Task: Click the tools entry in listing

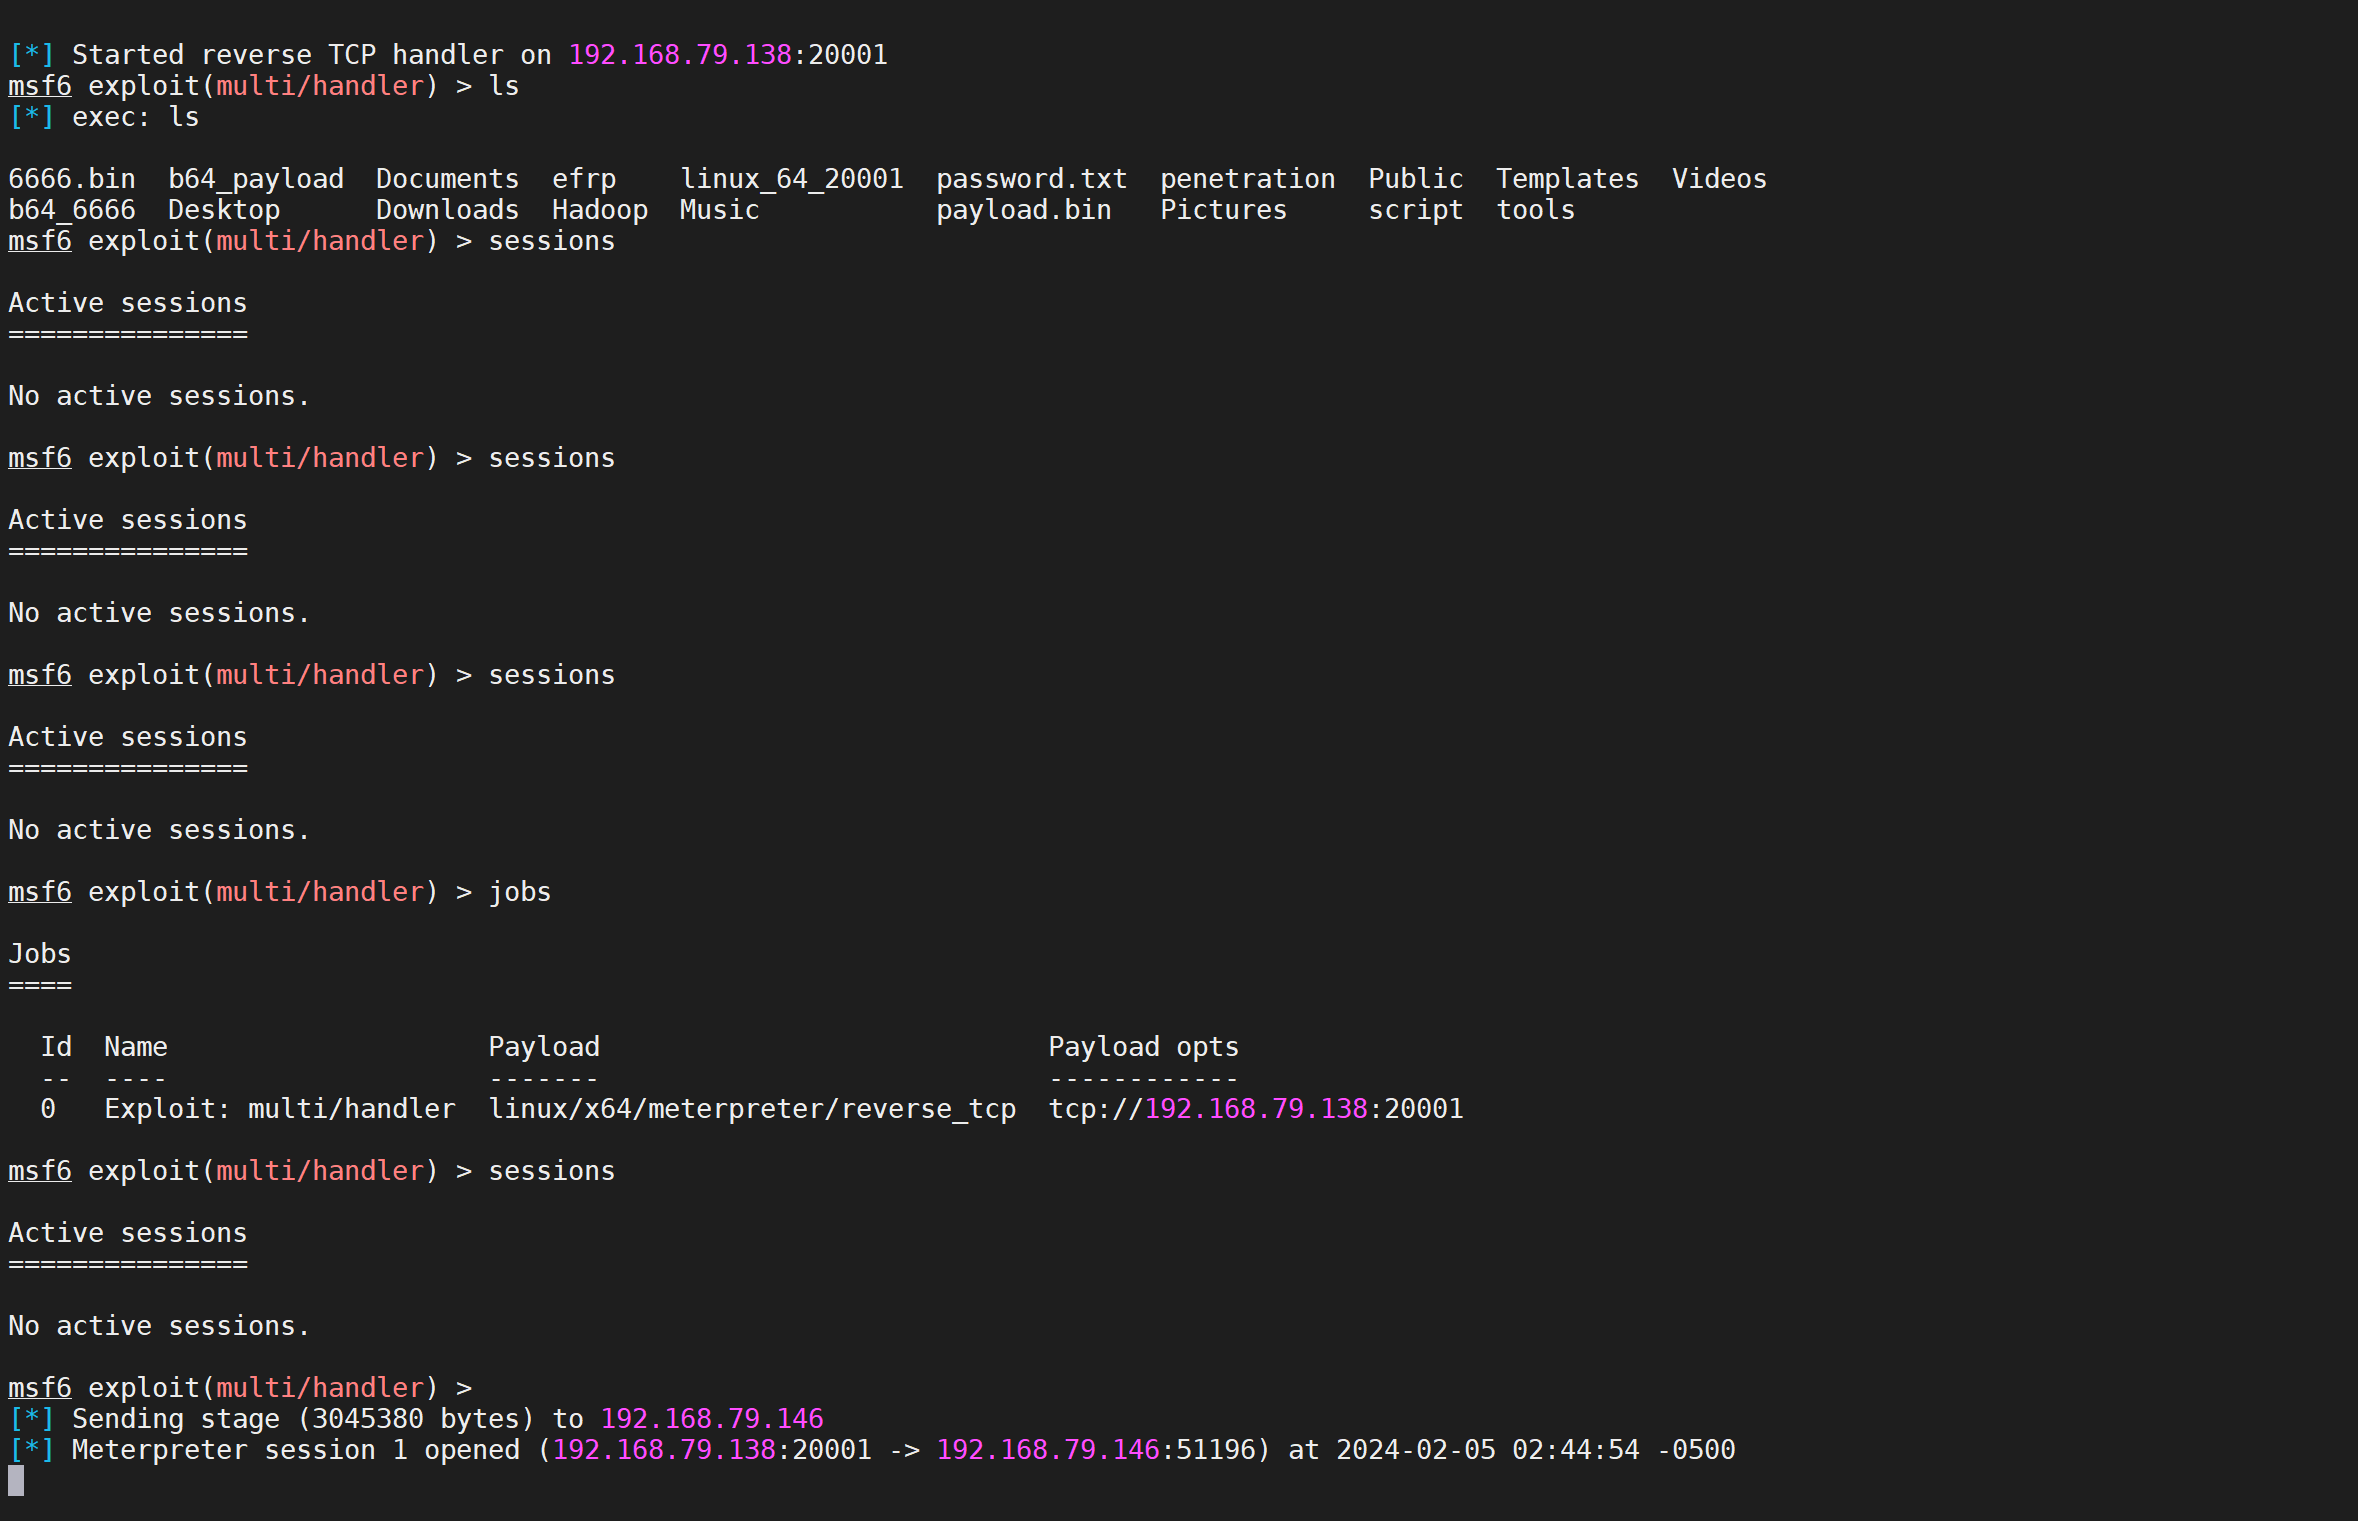Action: (x=1536, y=210)
